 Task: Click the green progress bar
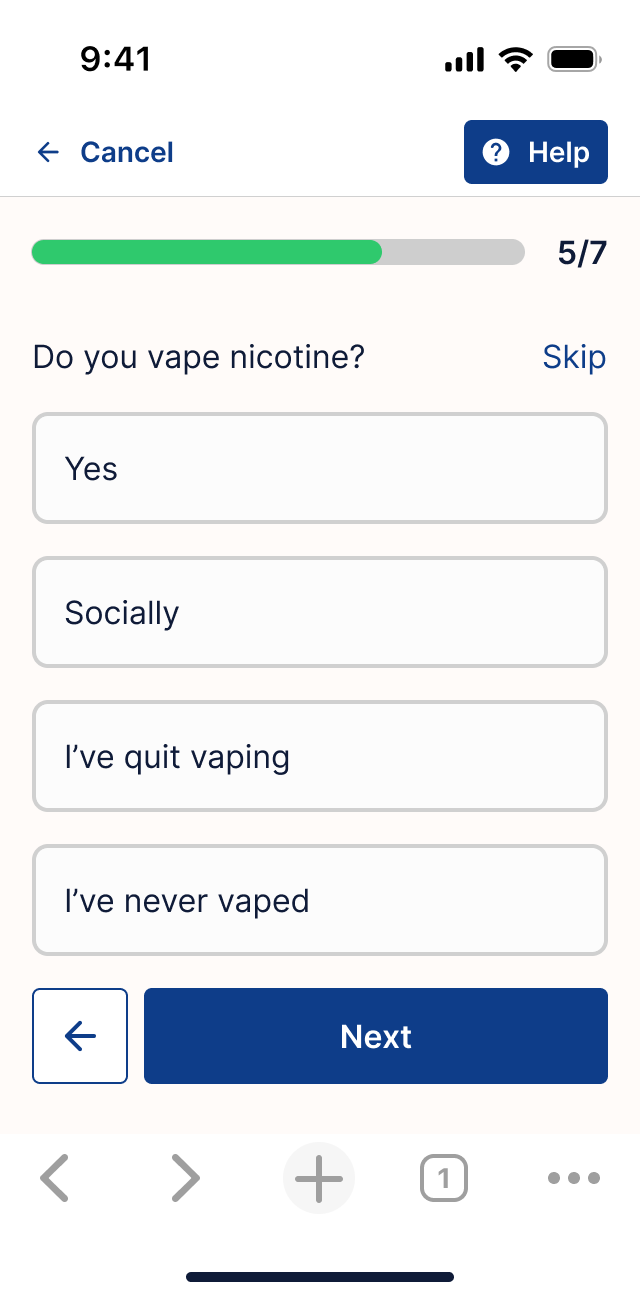(x=207, y=252)
